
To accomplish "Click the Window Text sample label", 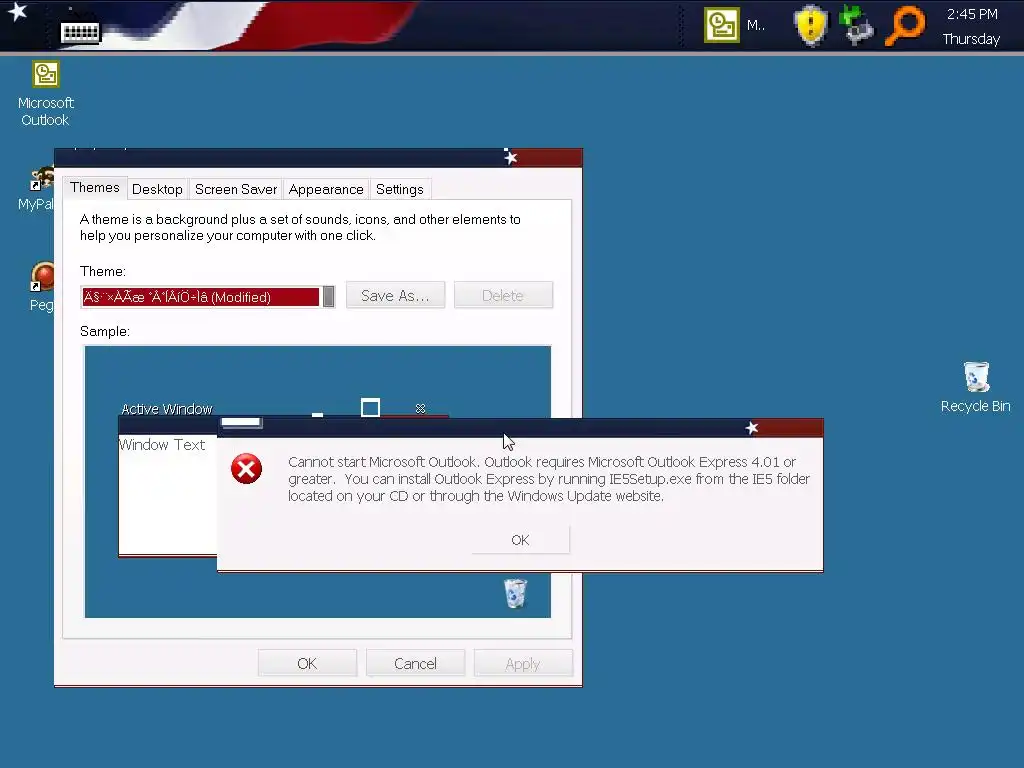I will 162,445.
